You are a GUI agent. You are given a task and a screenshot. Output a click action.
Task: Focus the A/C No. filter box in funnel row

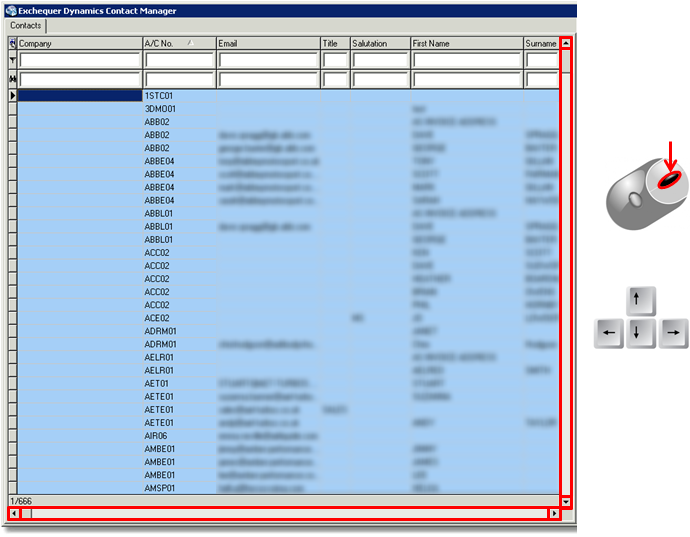click(180, 60)
